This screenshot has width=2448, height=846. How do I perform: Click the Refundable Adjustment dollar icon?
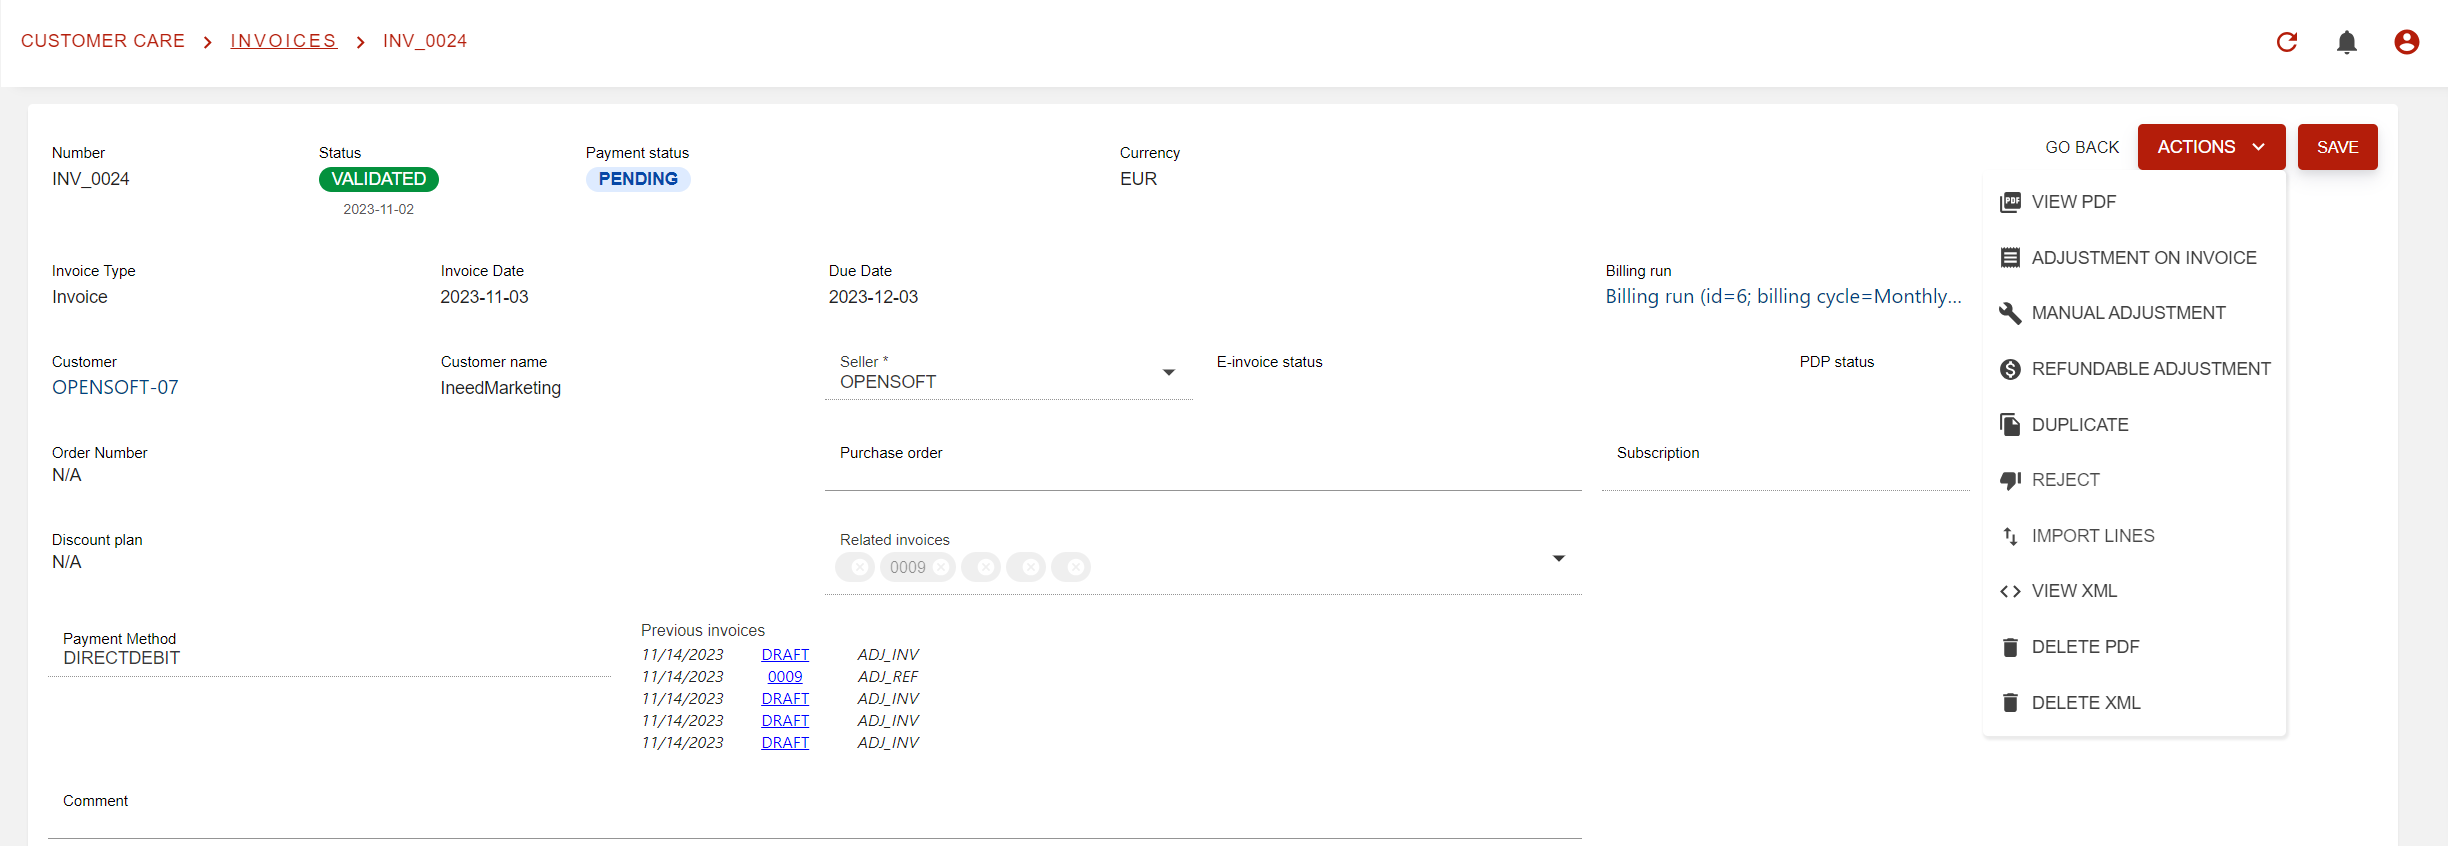[2010, 369]
